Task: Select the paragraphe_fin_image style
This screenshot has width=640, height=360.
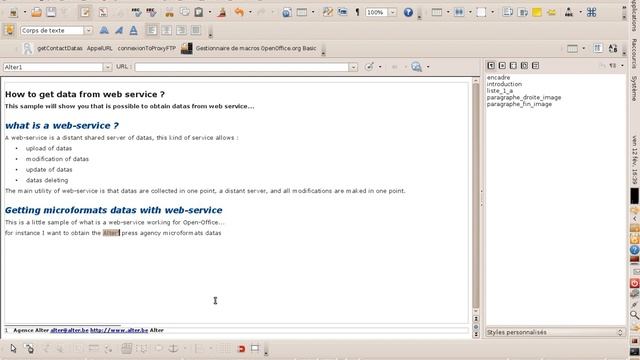Action: (519, 104)
